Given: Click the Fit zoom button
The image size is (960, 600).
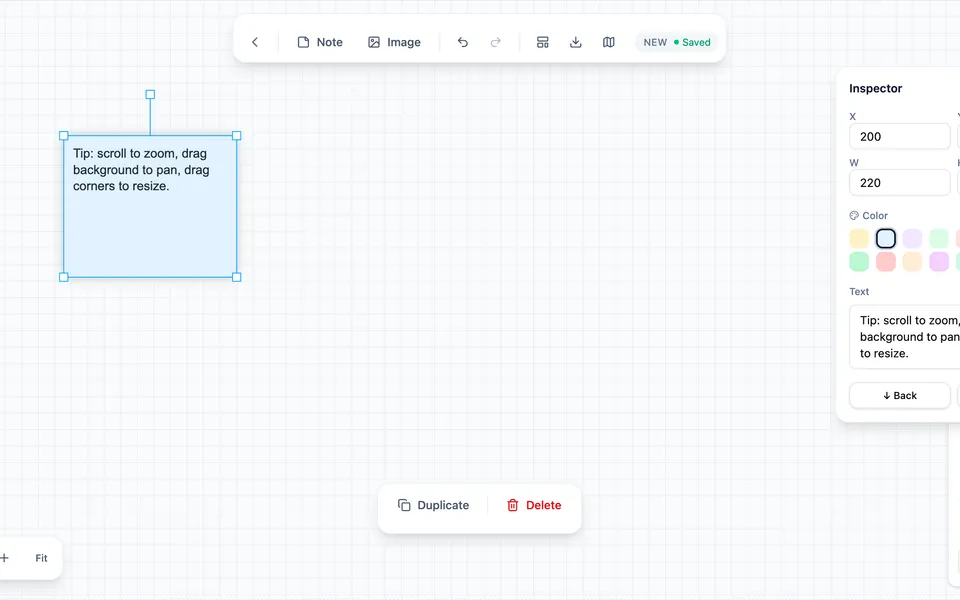Looking at the screenshot, I should [41, 558].
